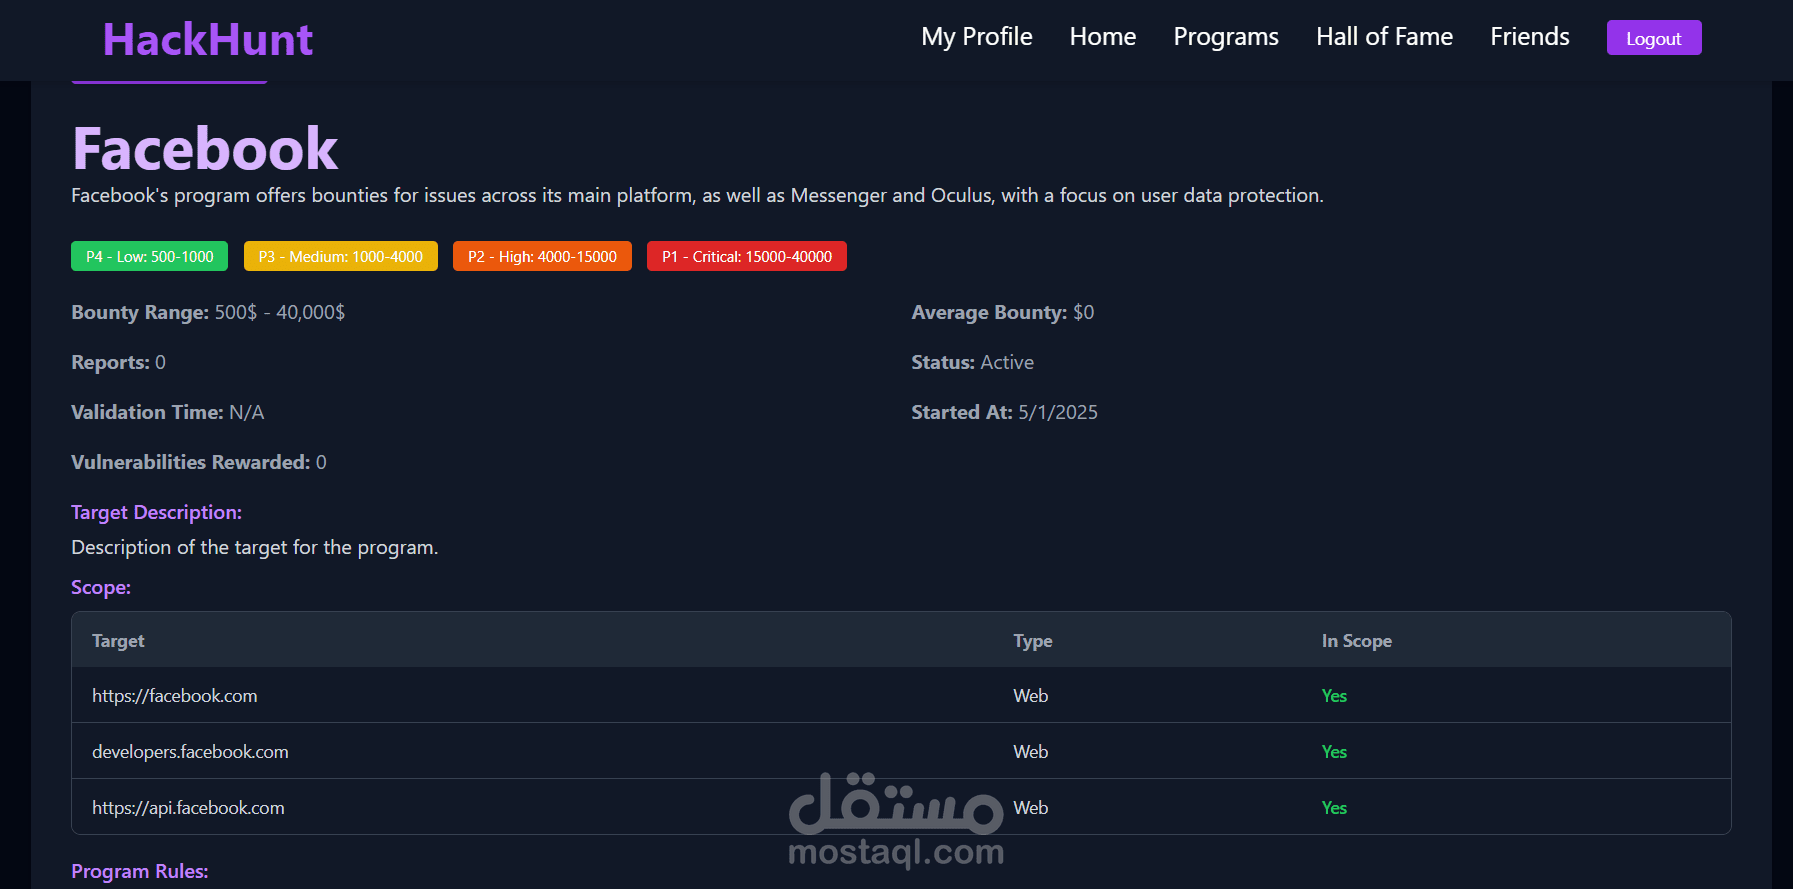Click the Target column header
This screenshot has height=889, width=1793.
pyautogui.click(x=118, y=641)
